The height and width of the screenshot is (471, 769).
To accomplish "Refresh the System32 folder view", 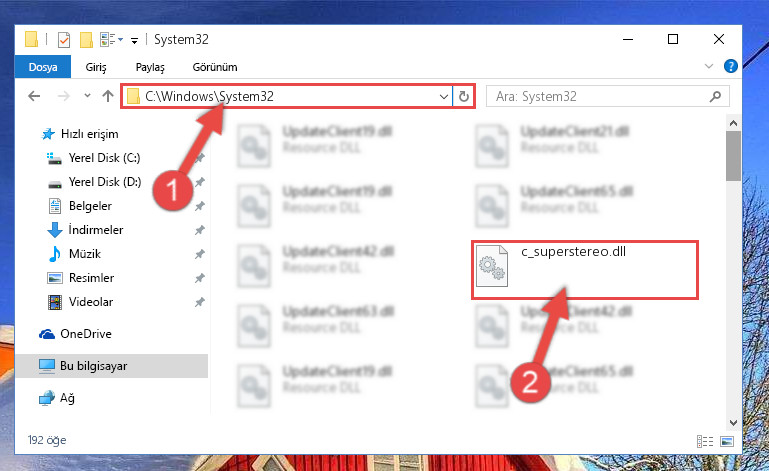I will click(x=463, y=97).
